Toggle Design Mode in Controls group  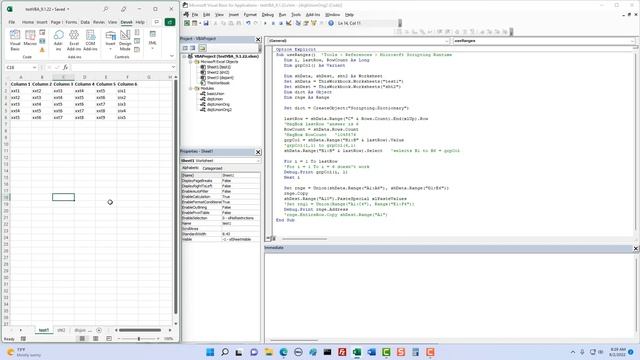pyautogui.click(x=125, y=40)
